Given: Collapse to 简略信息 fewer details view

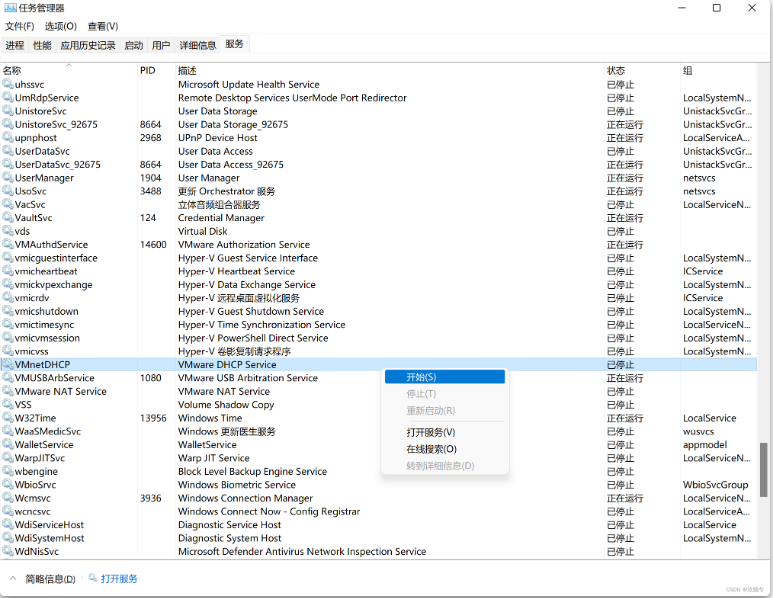Looking at the screenshot, I should point(42,579).
